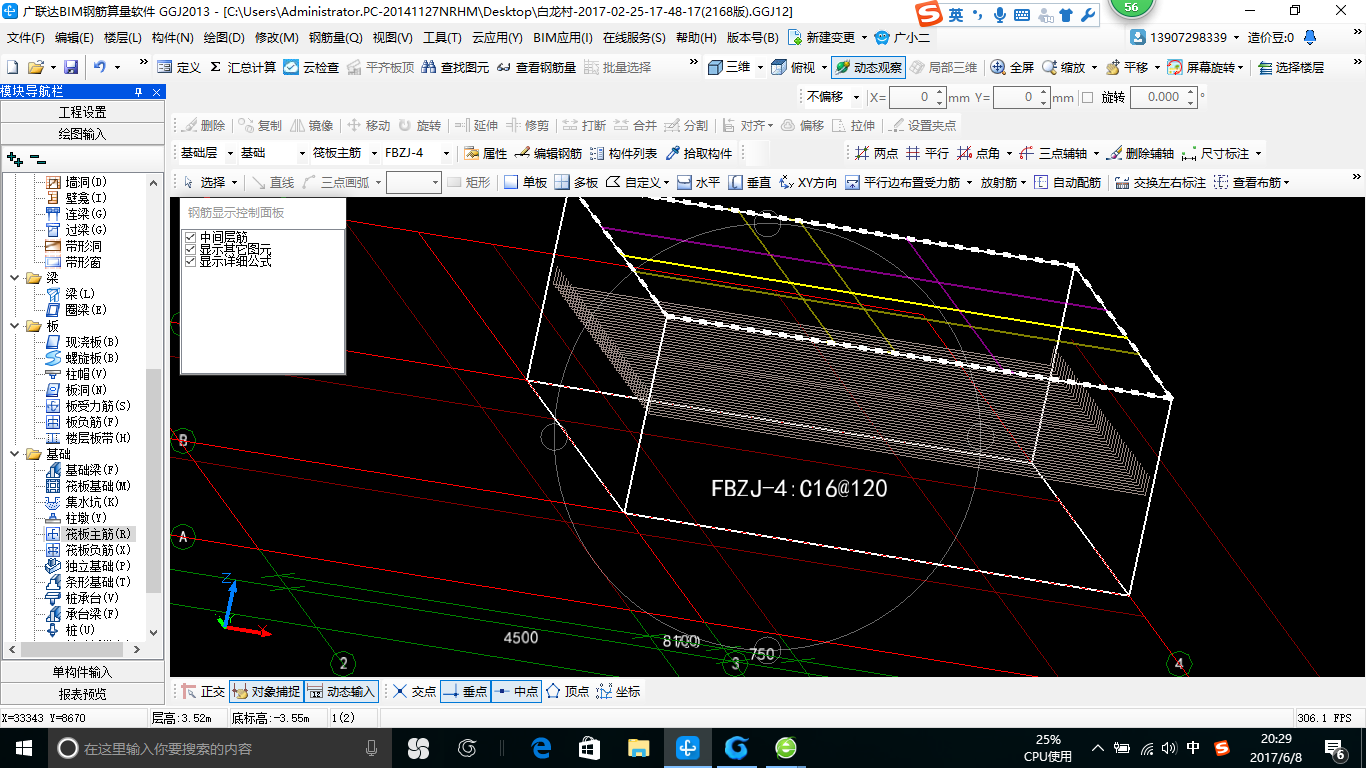Click 工程设置 navigation button

click(x=82, y=112)
